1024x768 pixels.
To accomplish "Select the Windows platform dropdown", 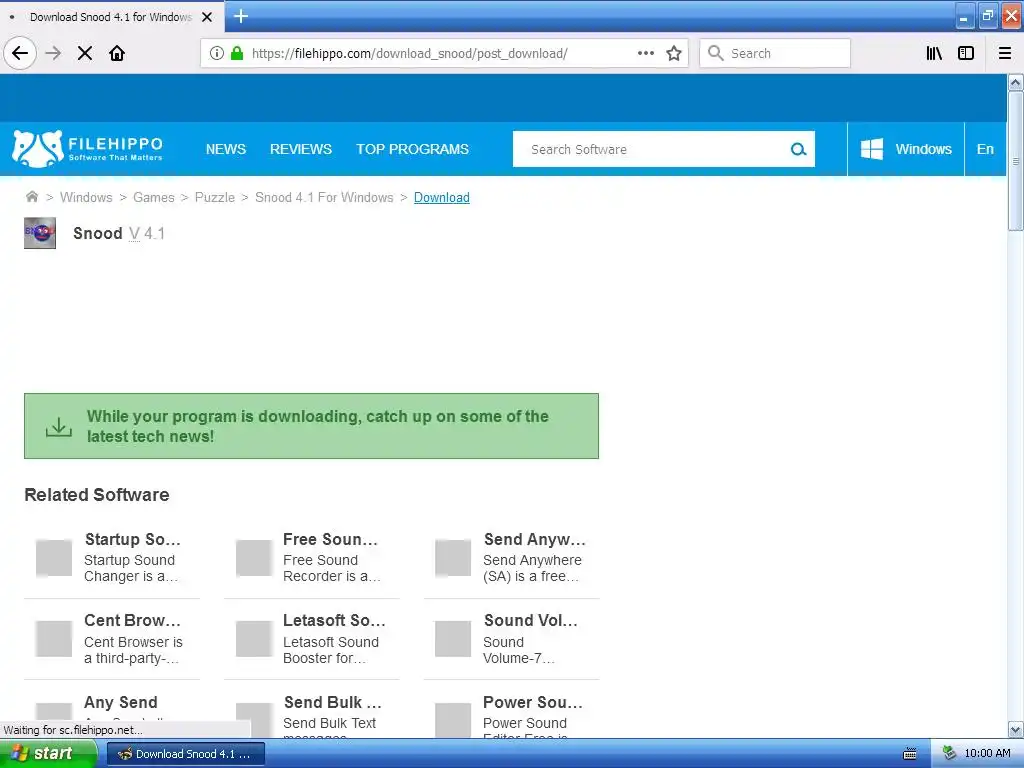I will click(906, 149).
